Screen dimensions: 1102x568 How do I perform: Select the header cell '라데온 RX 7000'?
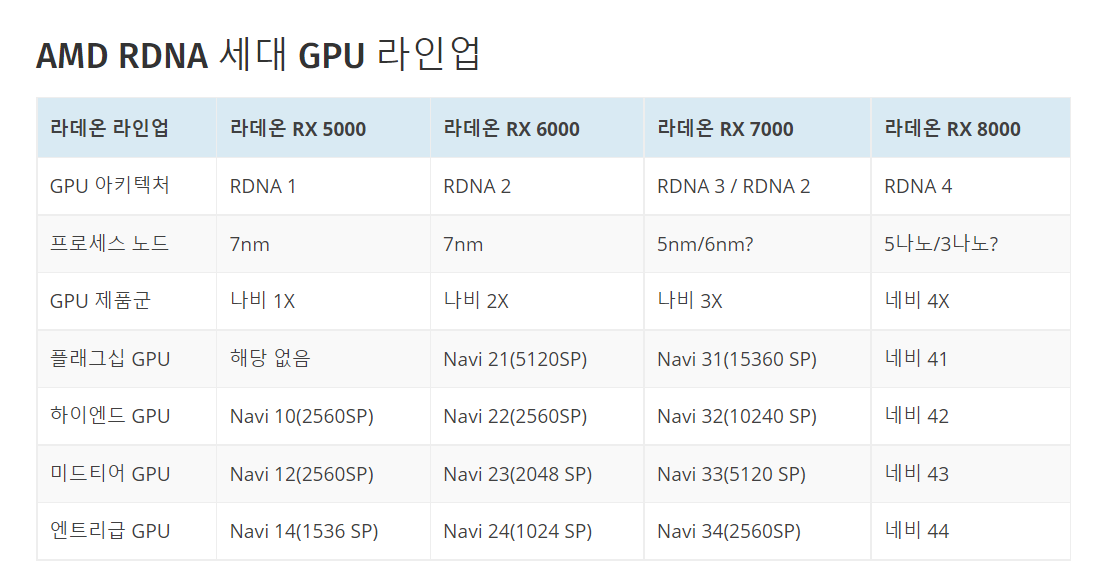pyautogui.click(x=758, y=128)
